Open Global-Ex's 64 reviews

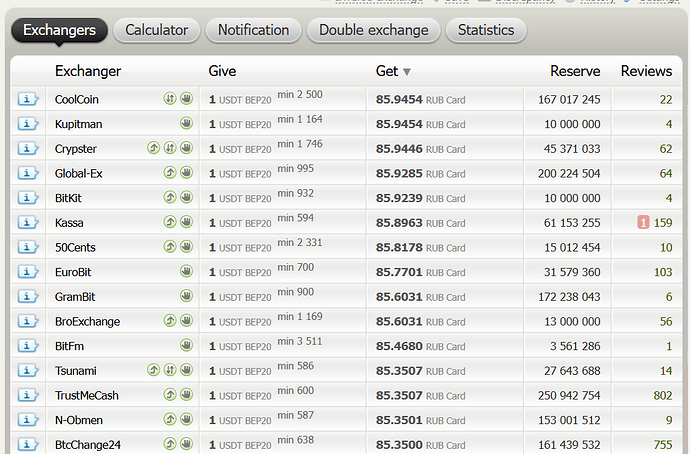click(666, 173)
